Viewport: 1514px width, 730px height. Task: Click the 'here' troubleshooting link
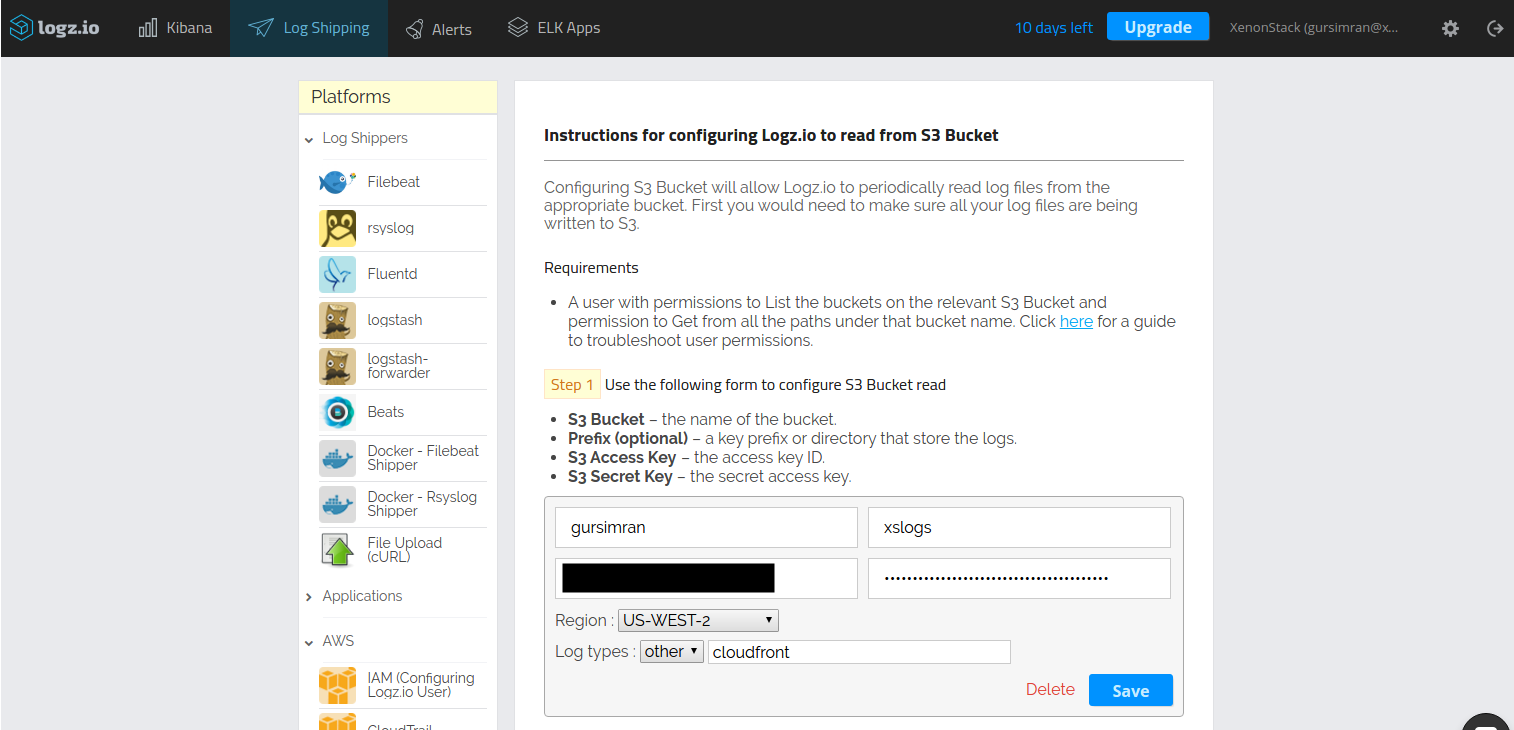(x=1076, y=321)
